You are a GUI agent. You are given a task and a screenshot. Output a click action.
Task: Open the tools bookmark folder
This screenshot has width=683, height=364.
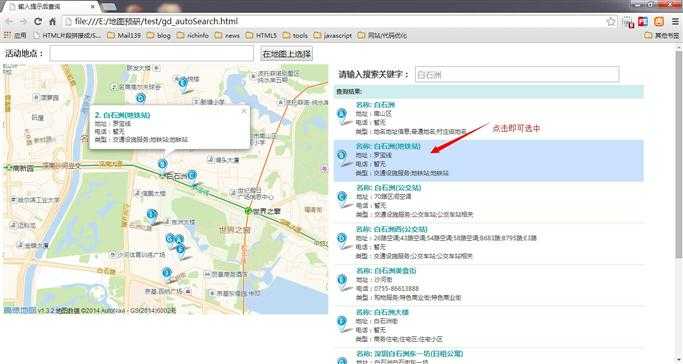tap(295, 35)
